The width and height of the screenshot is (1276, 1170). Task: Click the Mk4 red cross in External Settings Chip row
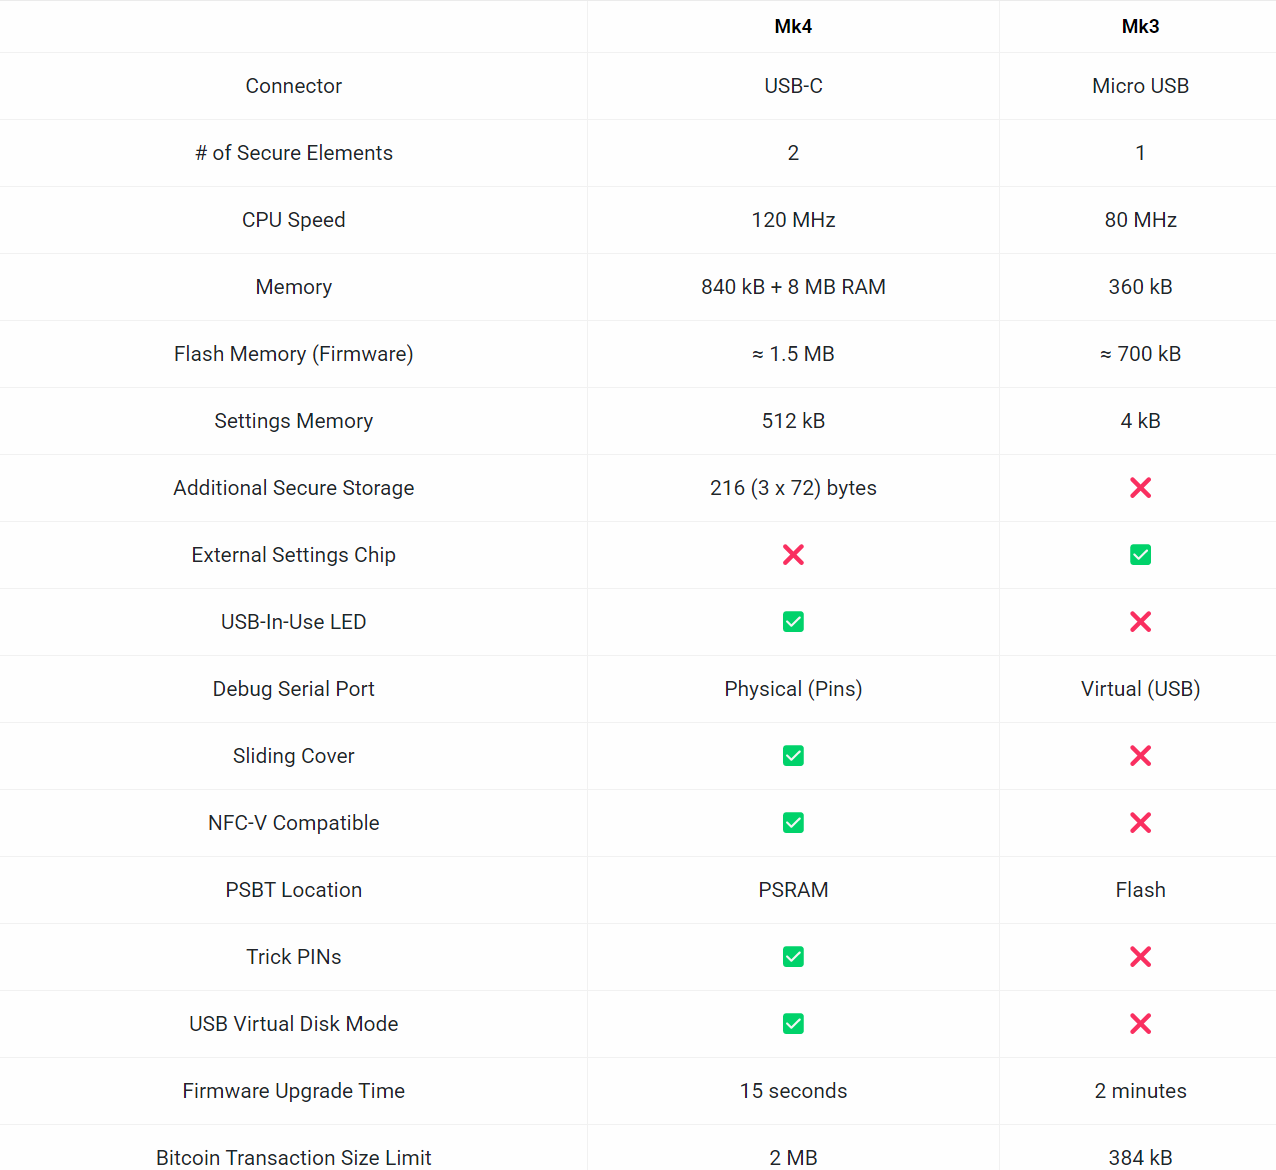click(x=793, y=555)
